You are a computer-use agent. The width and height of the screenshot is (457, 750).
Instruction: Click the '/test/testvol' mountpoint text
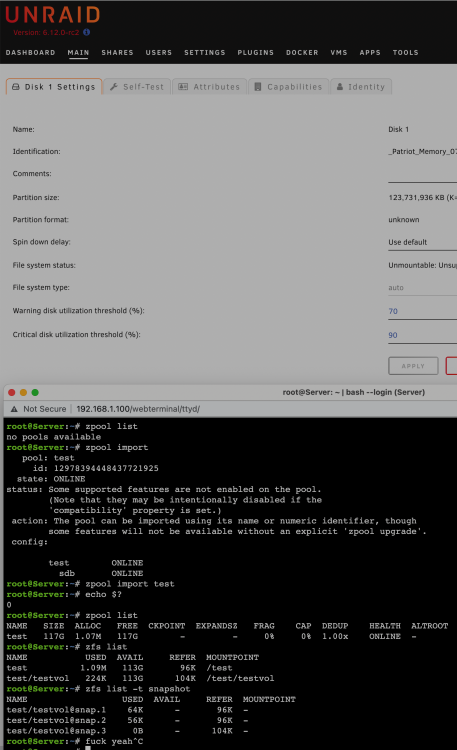click(240, 678)
